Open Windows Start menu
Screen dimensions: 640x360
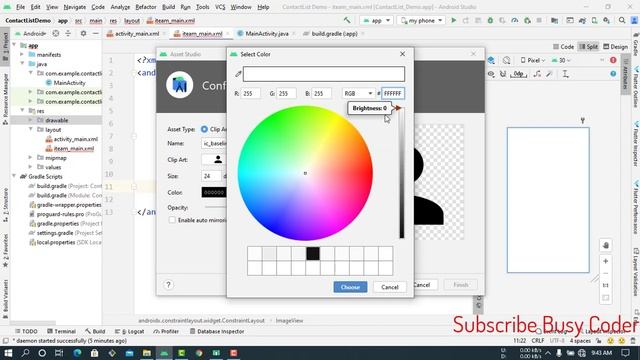click(8, 353)
